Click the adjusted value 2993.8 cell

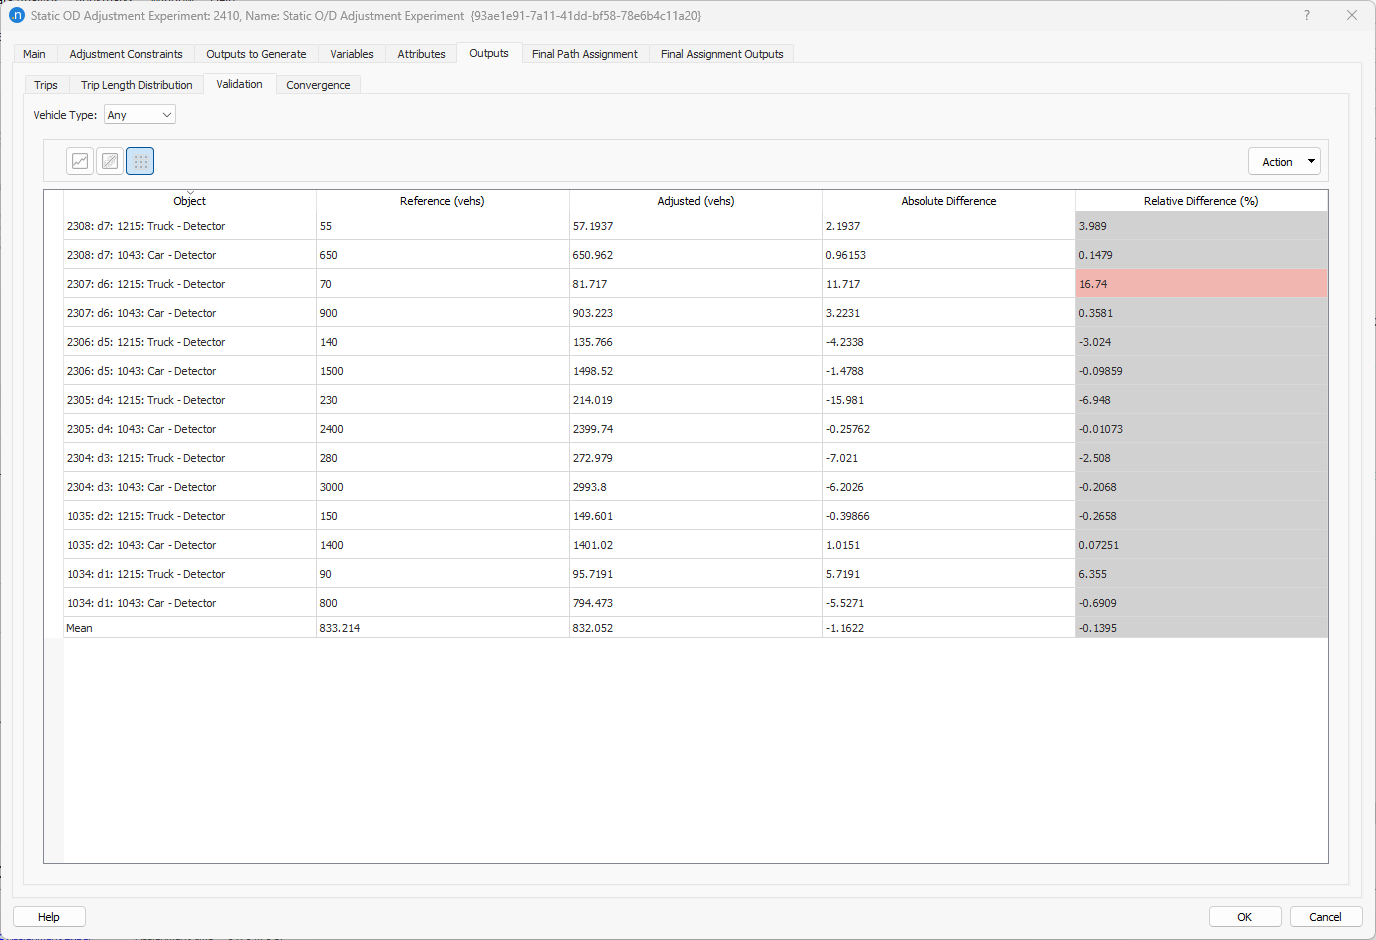click(696, 487)
